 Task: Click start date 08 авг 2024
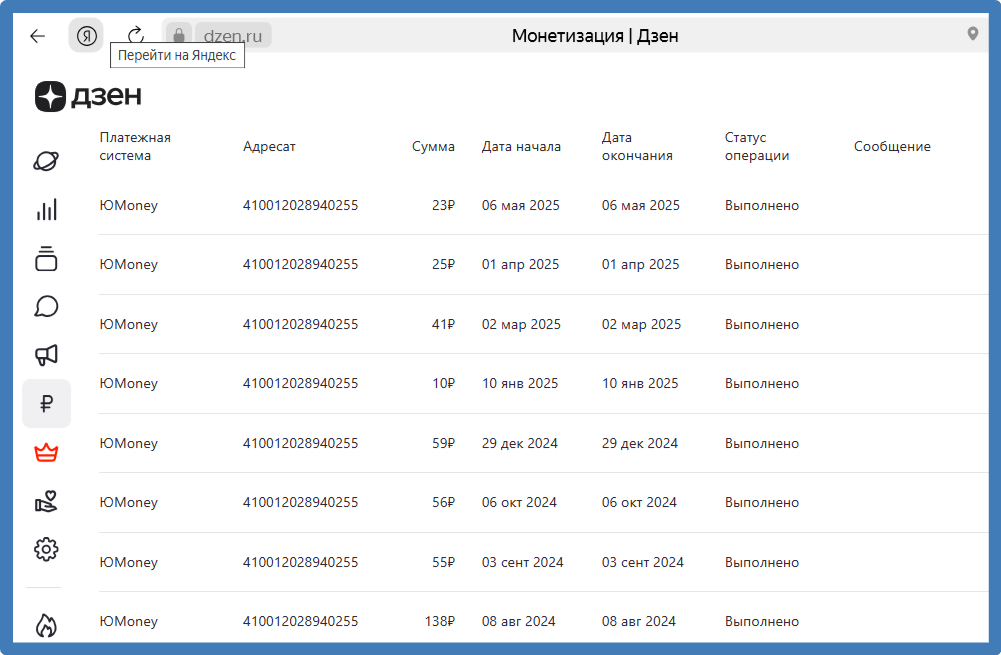(518, 621)
